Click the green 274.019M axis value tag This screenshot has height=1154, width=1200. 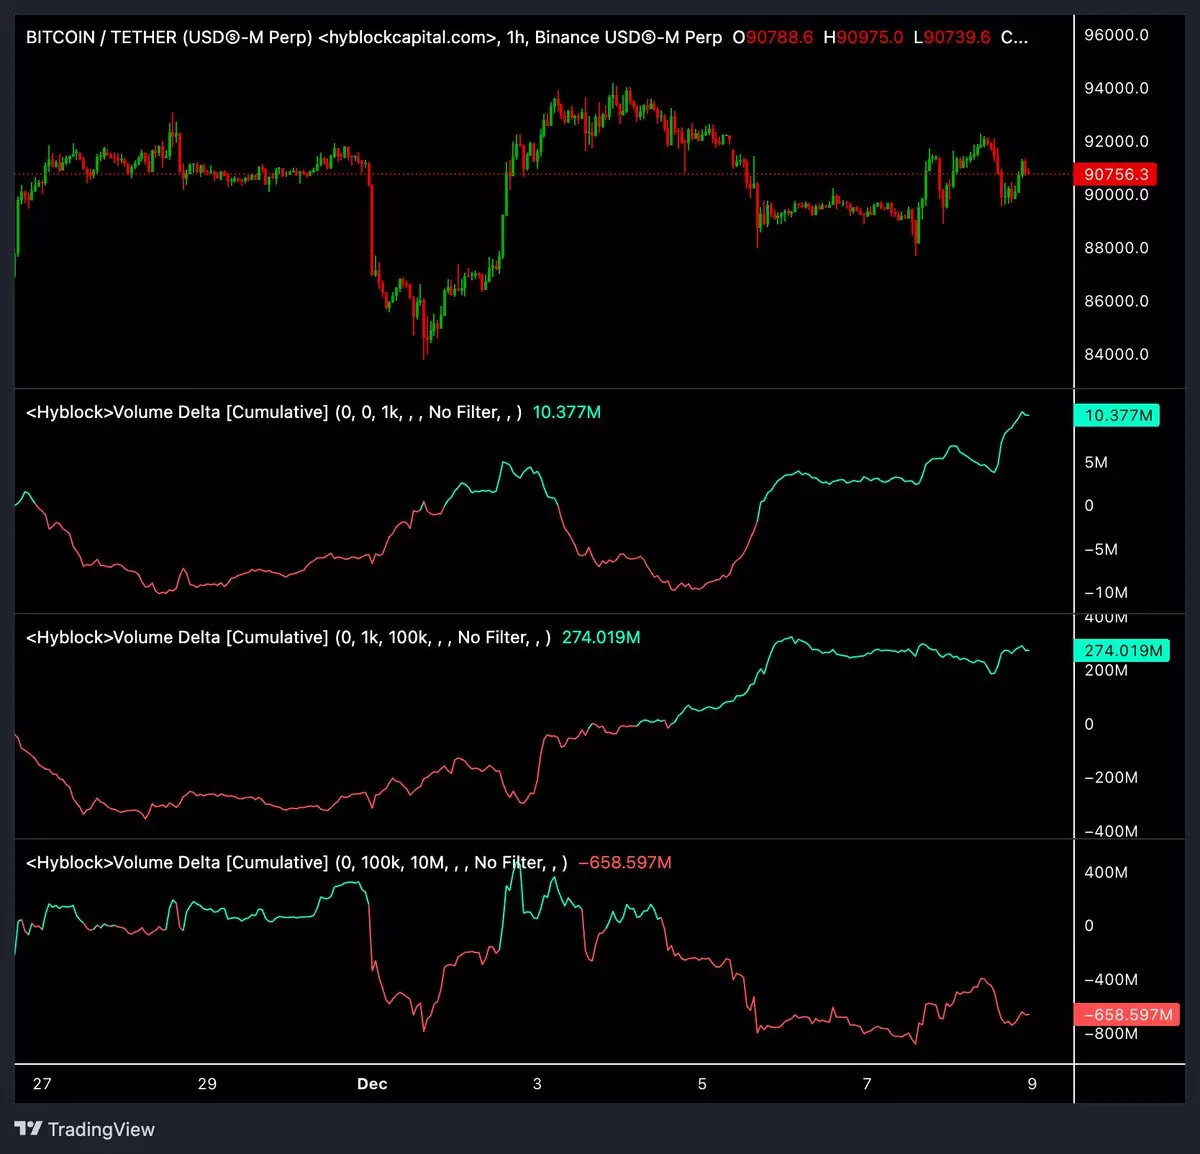[x=1122, y=650]
